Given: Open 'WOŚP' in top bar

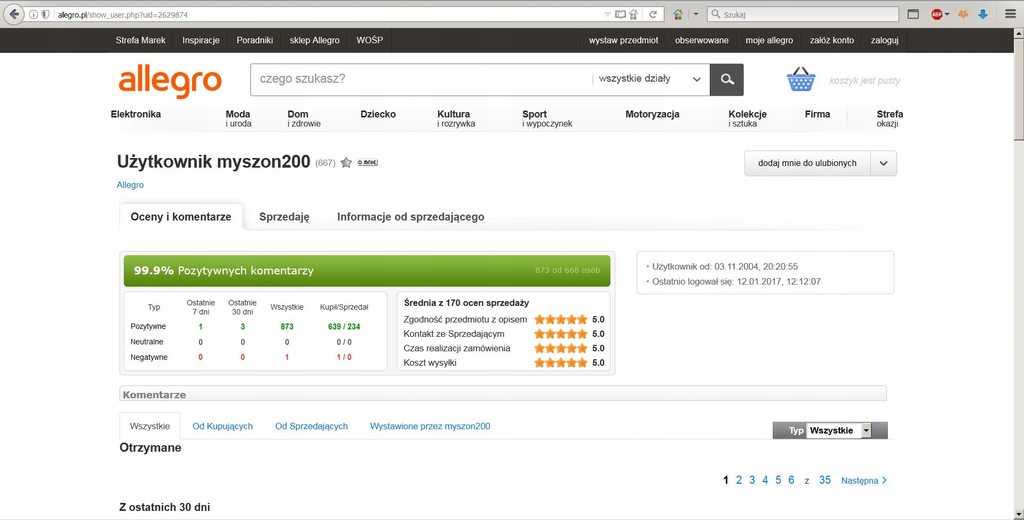Looking at the screenshot, I should coord(370,40).
